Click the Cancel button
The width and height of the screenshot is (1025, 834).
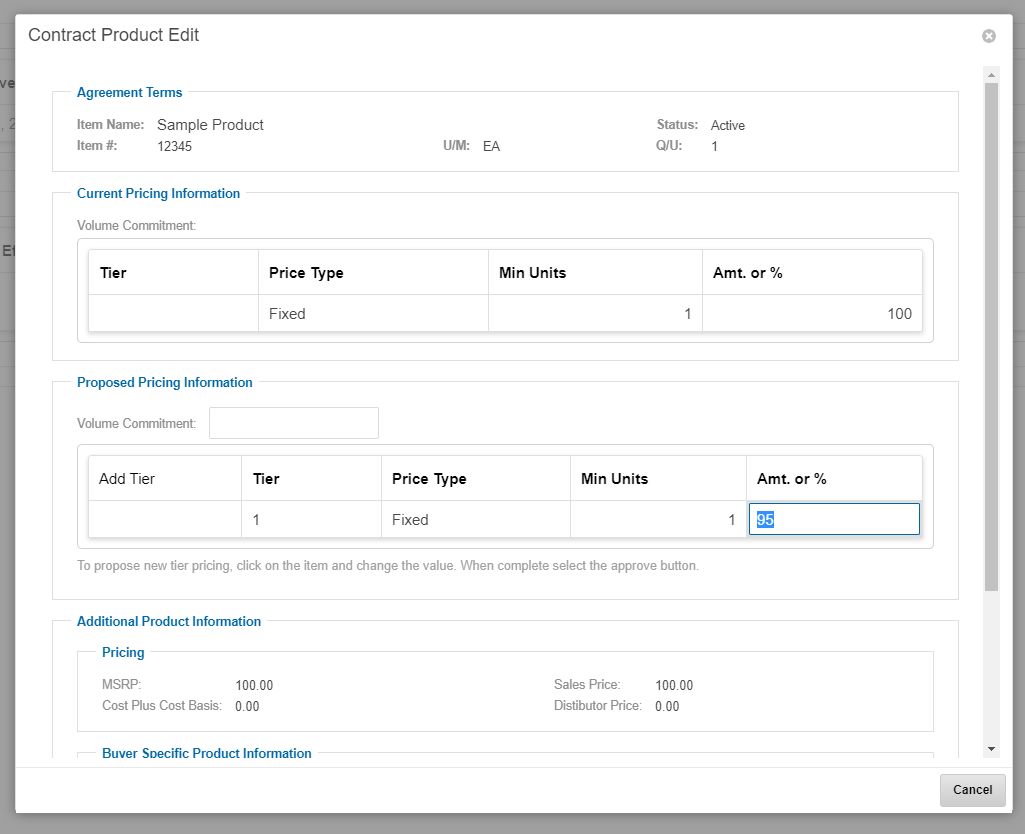[x=972, y=790]
